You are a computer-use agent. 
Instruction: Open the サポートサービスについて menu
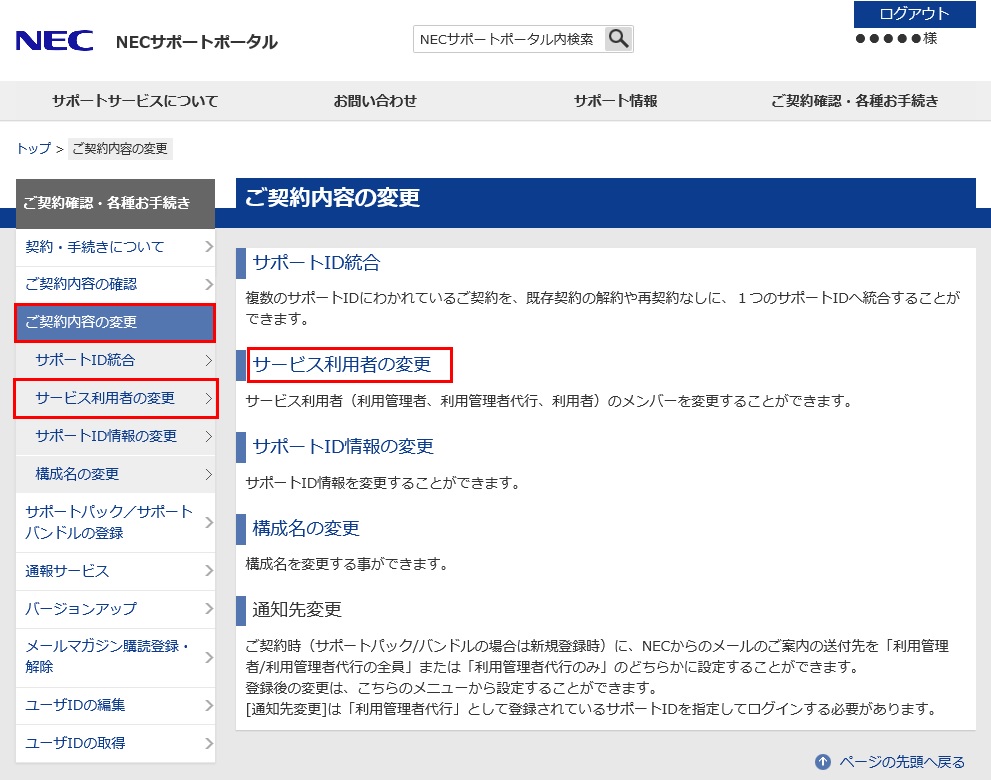pos(135,101)
